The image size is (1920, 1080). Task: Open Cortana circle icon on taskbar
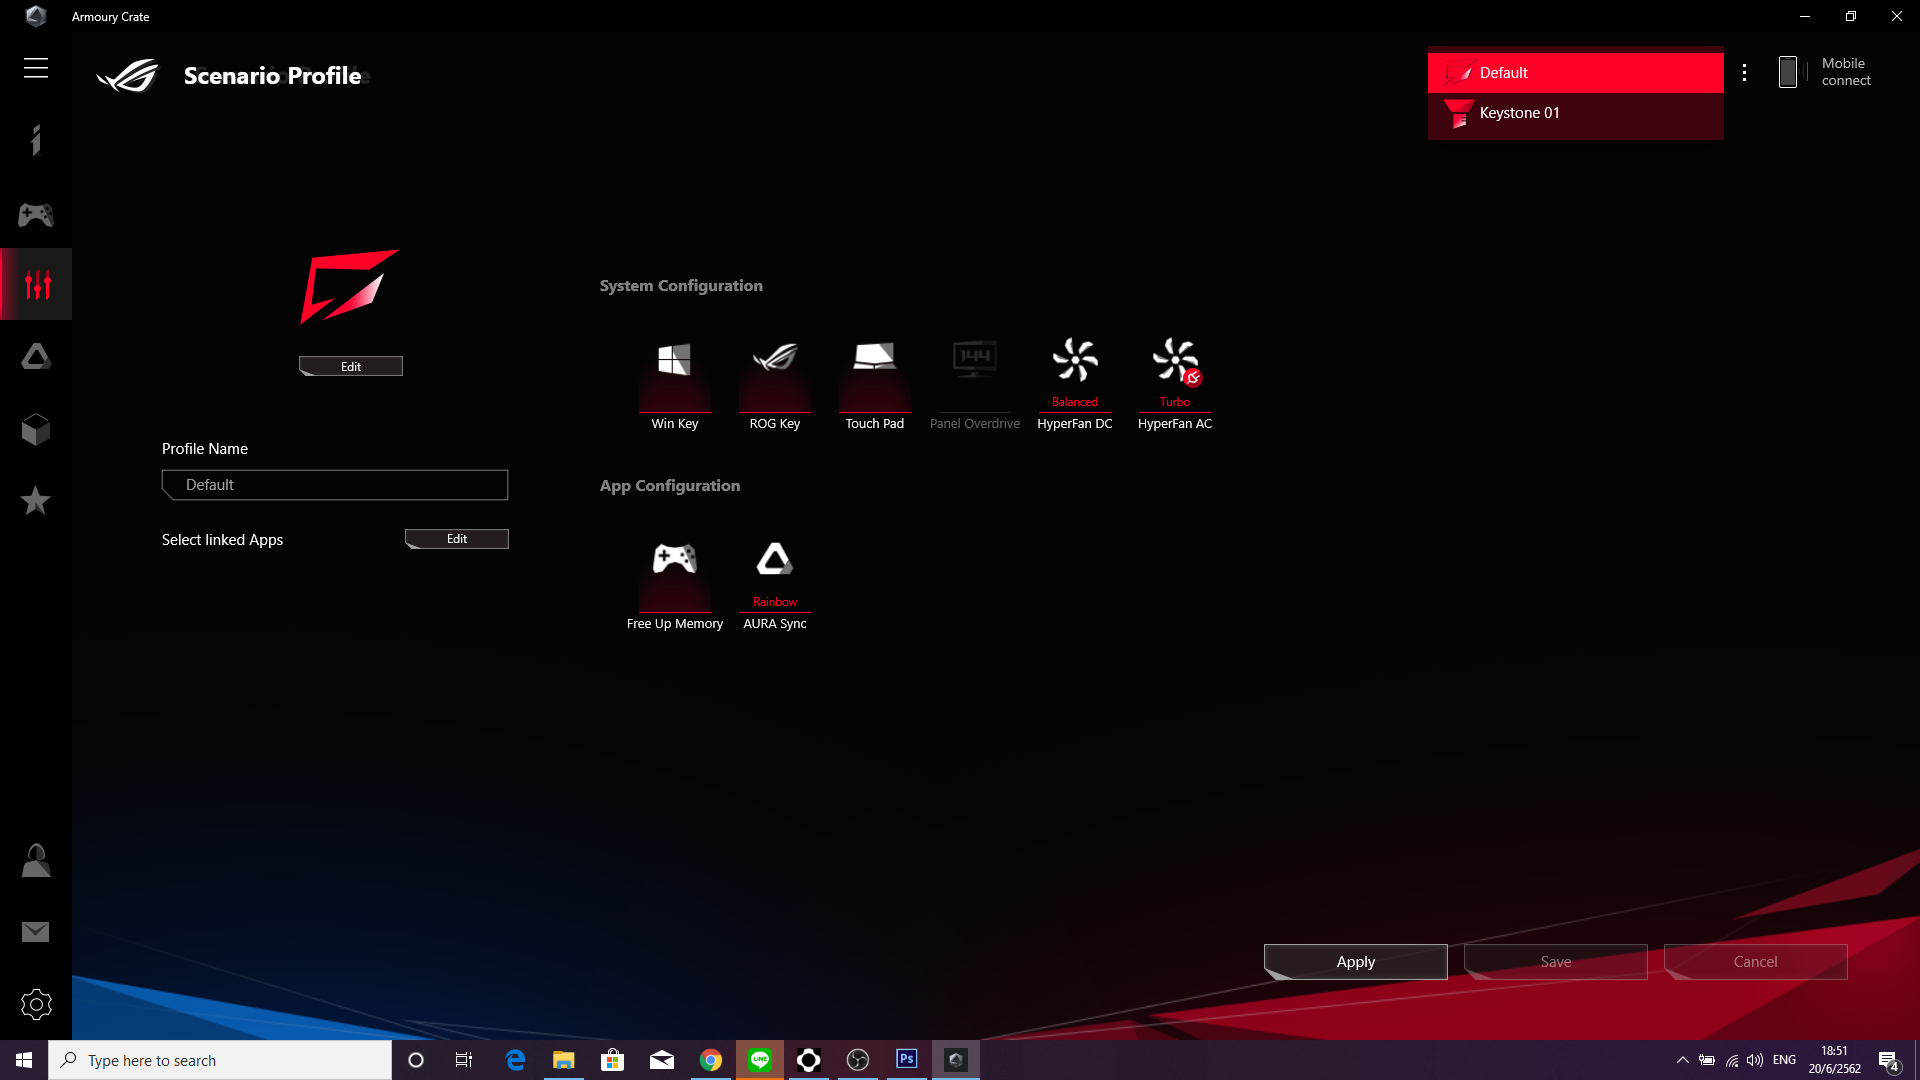coord(416,1060)
